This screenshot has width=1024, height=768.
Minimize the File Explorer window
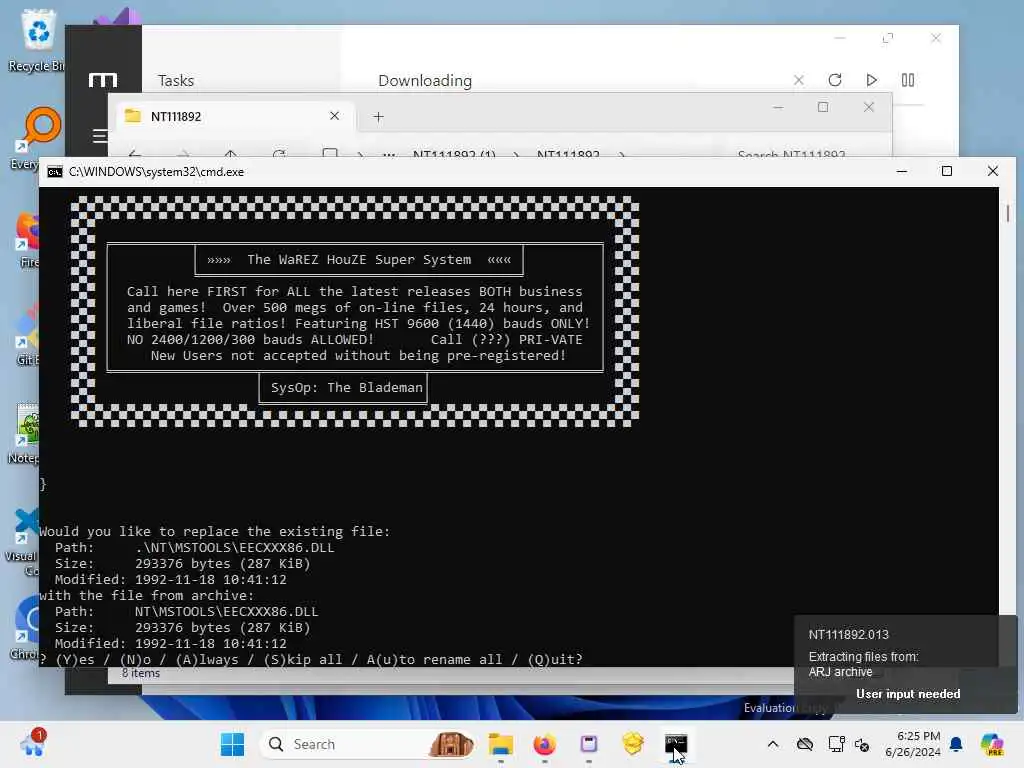click(778, 107)
